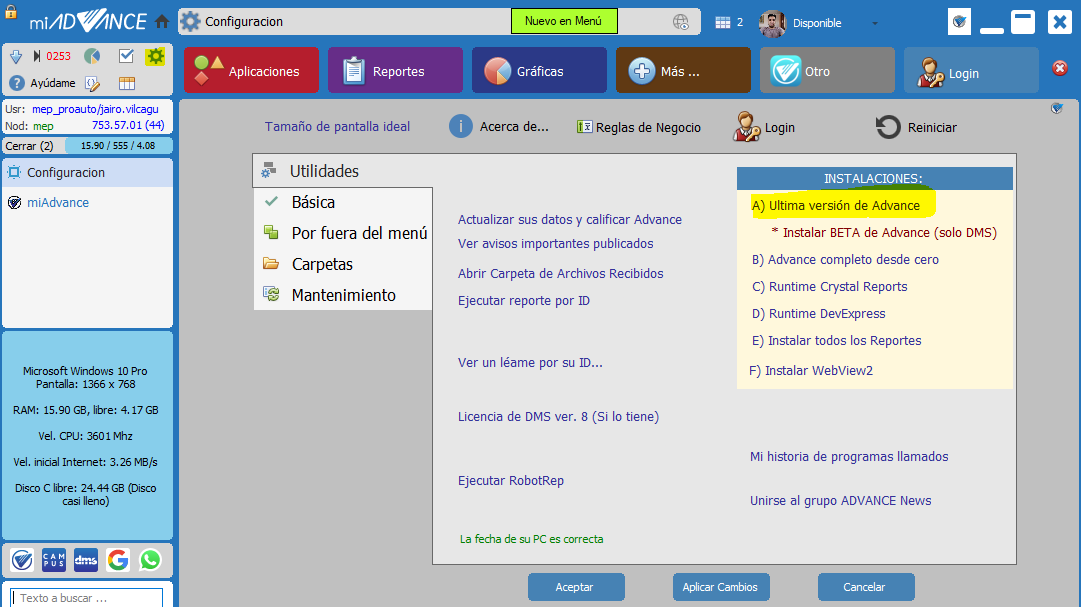Screen dimensions: 1081x607
Task: Click the Nuevo en Menú green button
Action: (564, 21)
